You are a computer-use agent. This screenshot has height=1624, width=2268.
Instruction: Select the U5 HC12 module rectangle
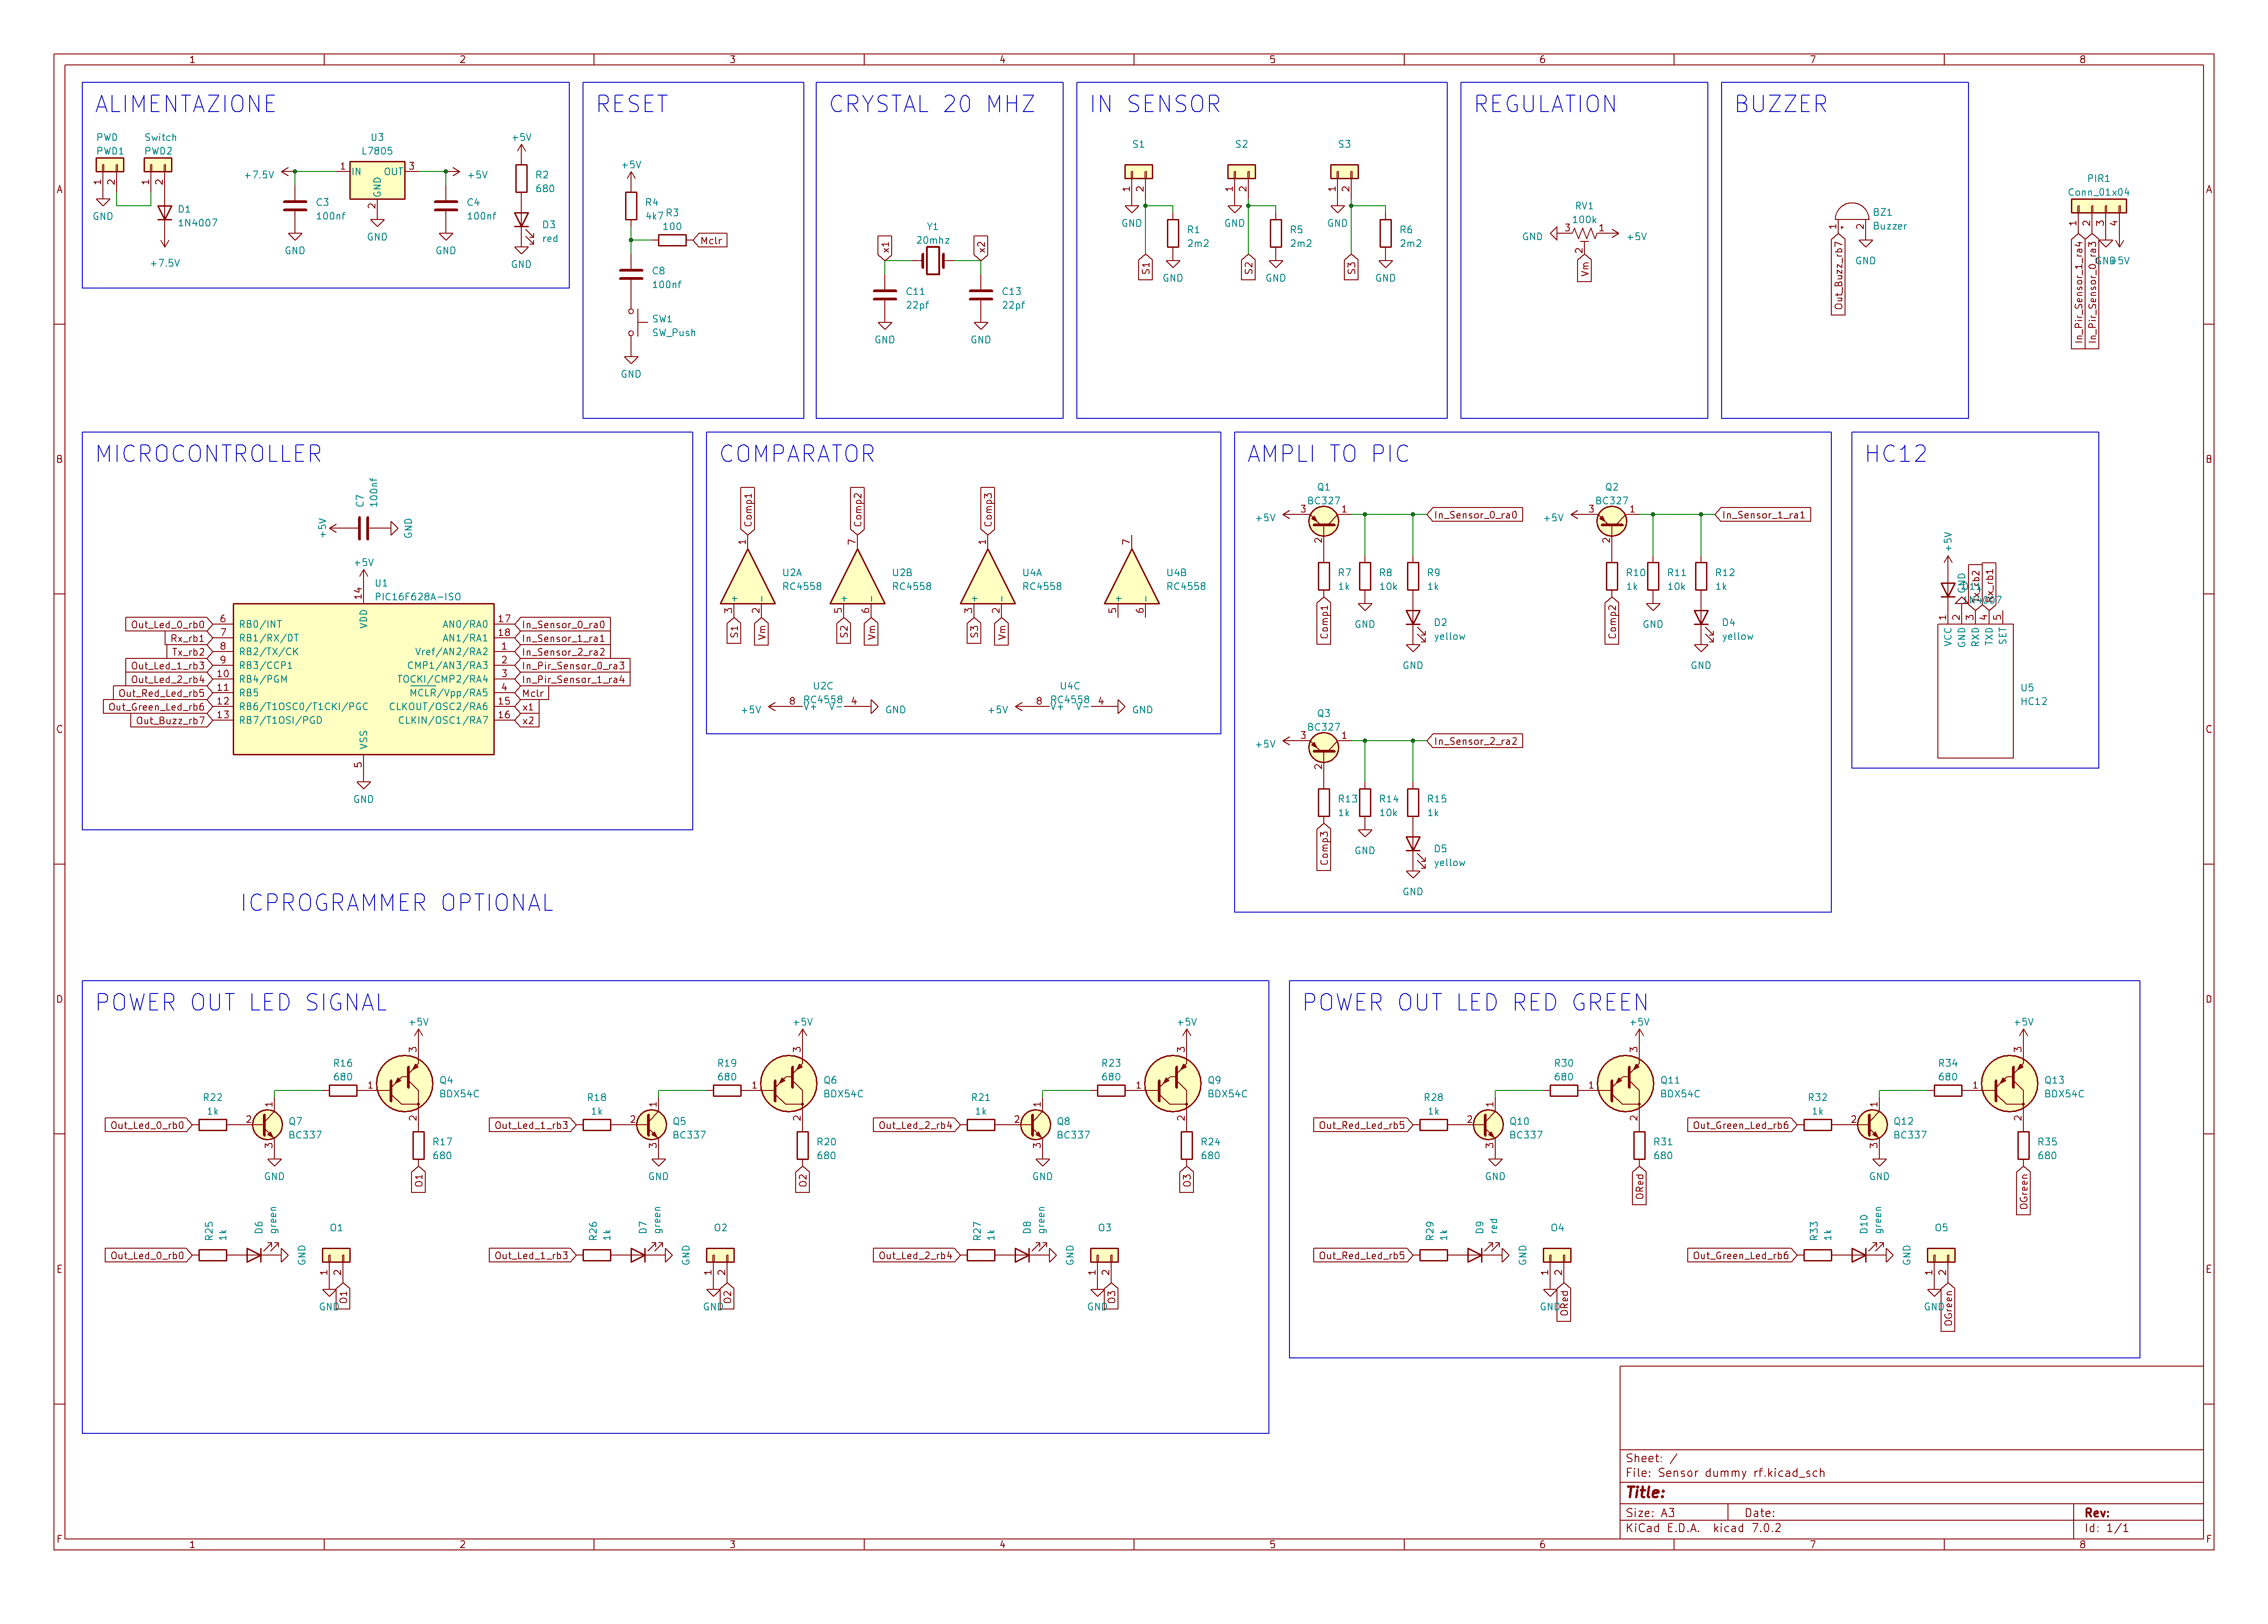tap(1975, 691)
